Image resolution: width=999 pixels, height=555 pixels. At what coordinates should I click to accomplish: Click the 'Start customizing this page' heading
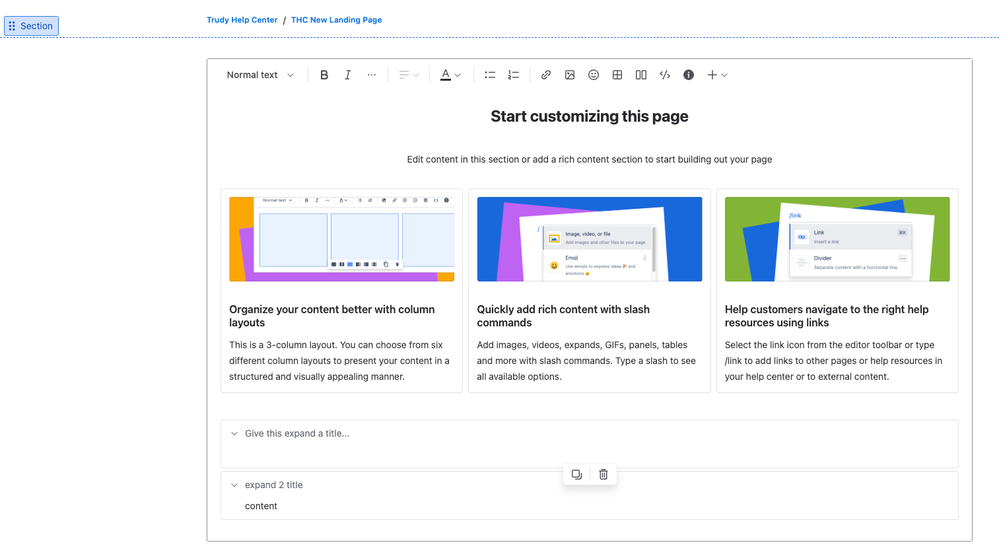click(x=589, y=117)
